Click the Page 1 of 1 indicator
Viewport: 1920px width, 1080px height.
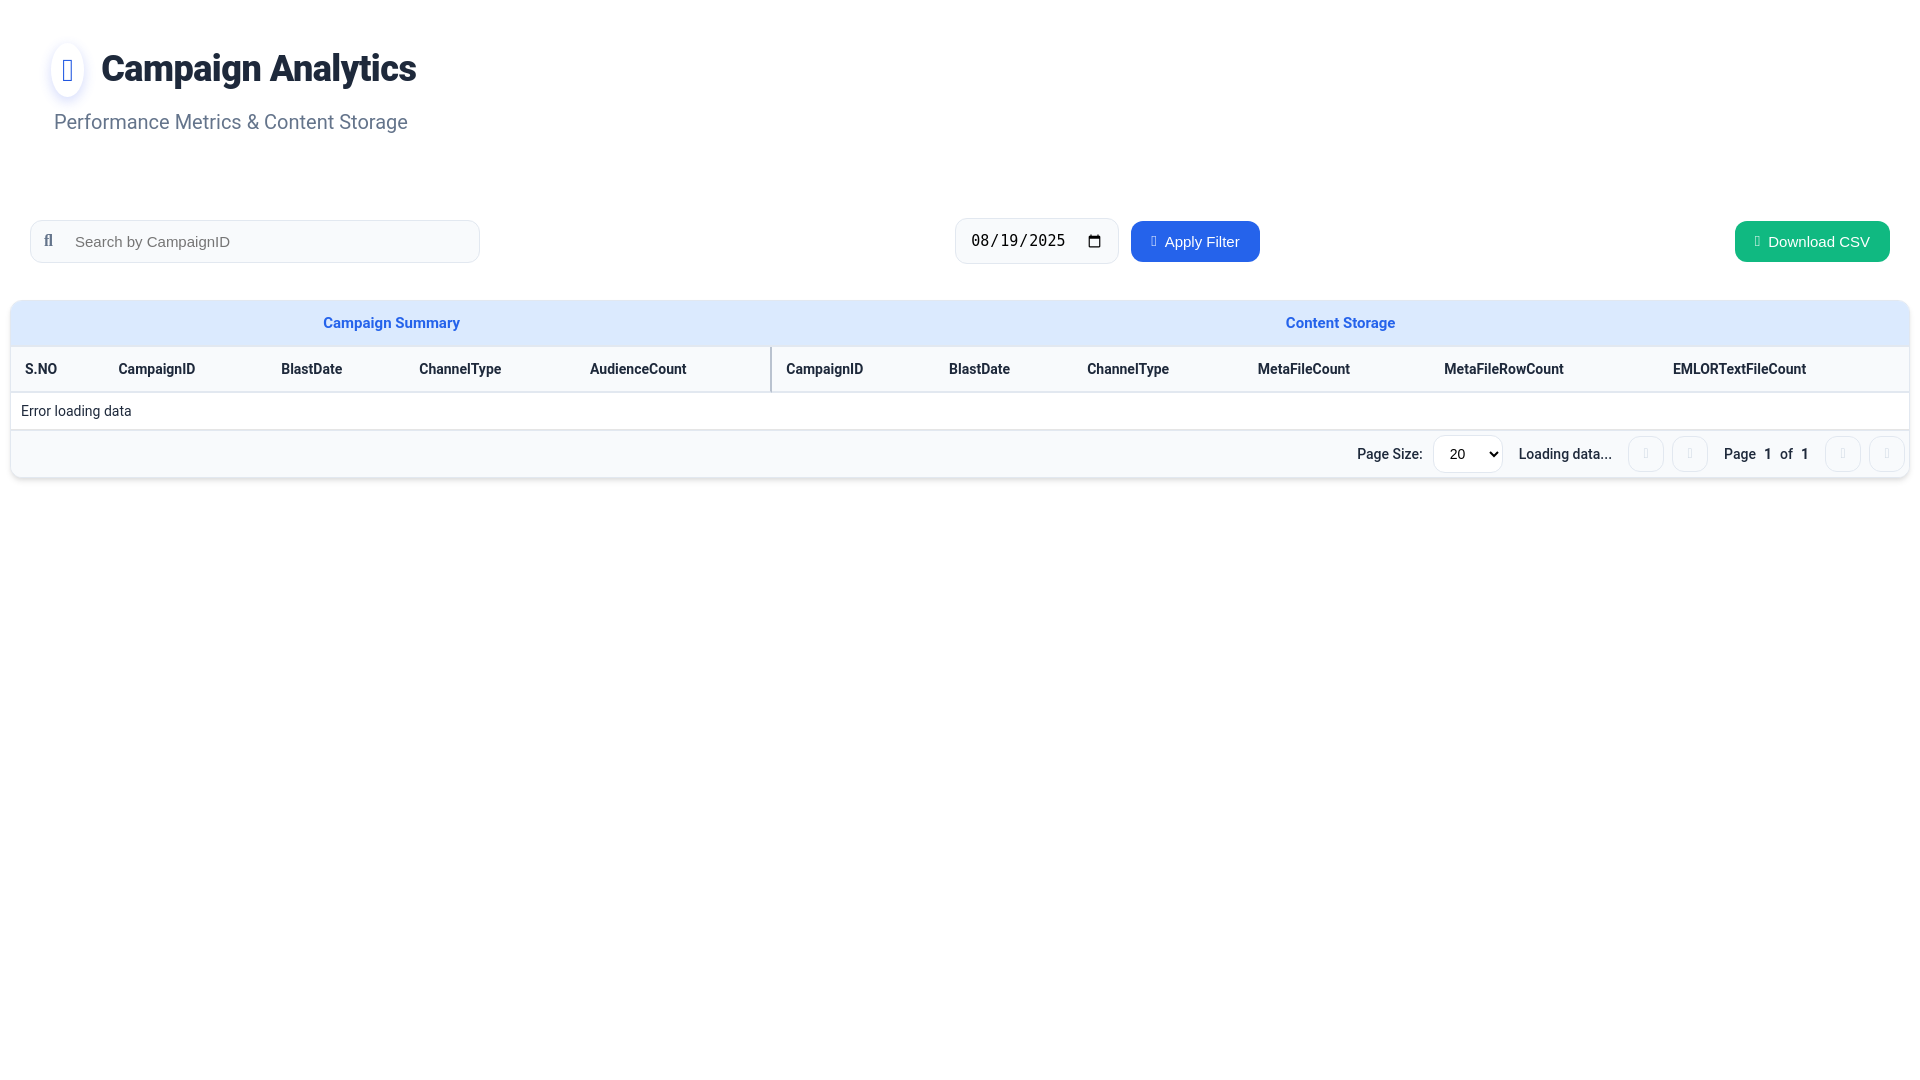point(1766,454)
